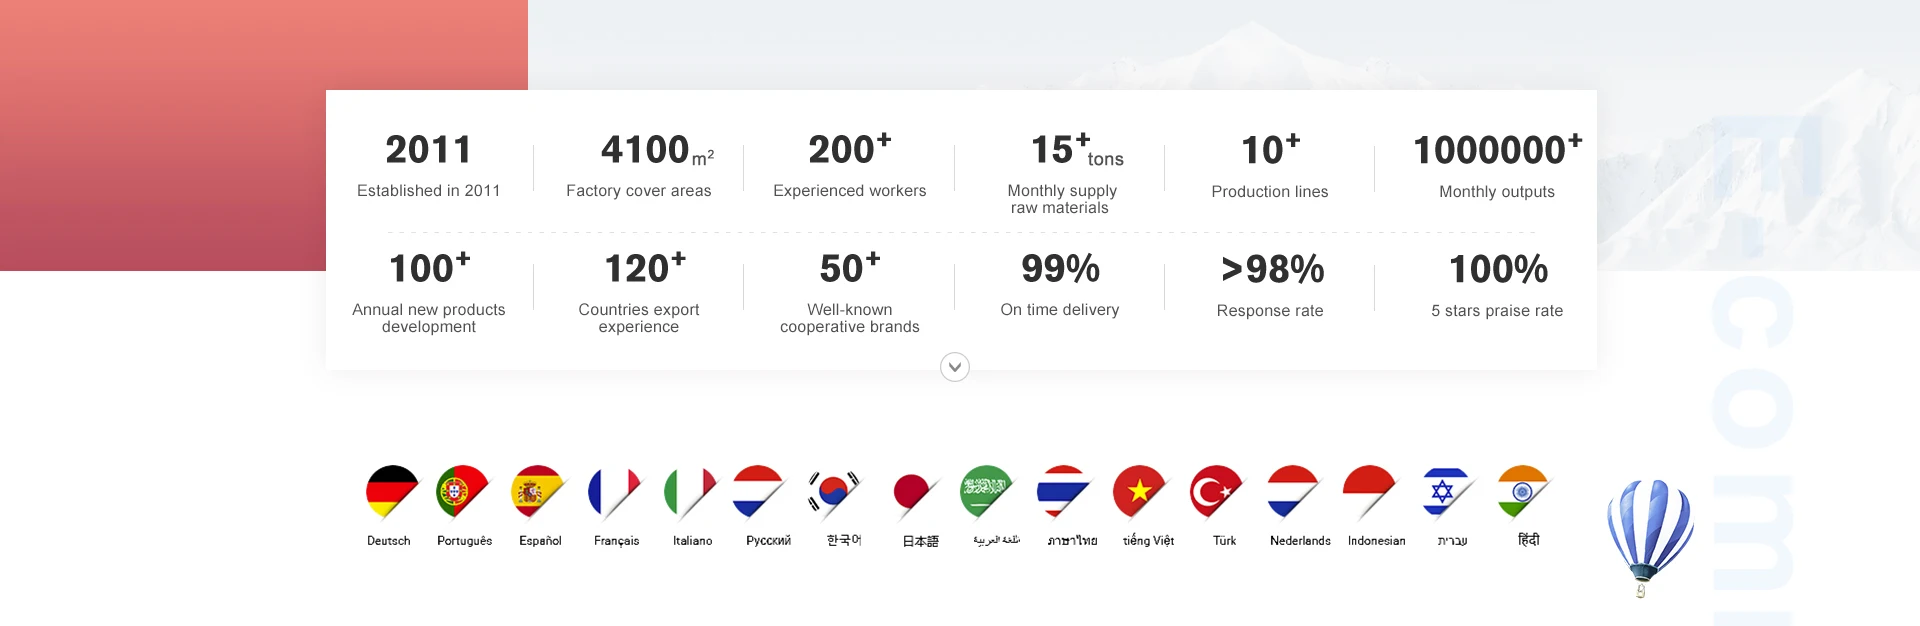Viewport: 1920px width, 626px height.
Task: Click the South Korean flag icon
Action: tap(832, 491)
